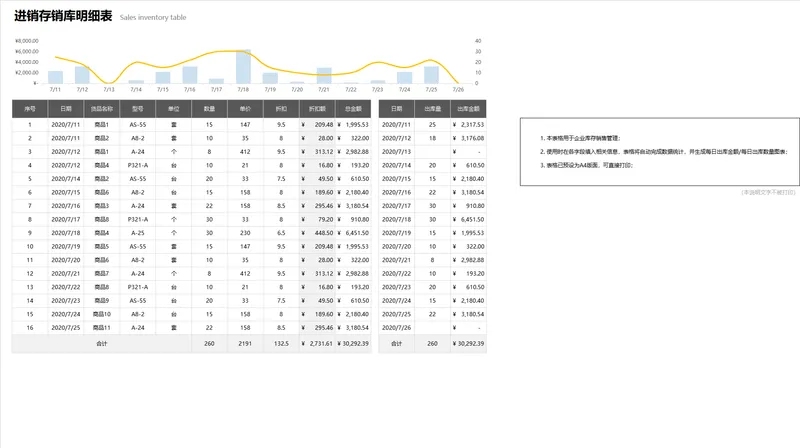
Task: Select the 总金额 column header
Action: click(353, 109)
